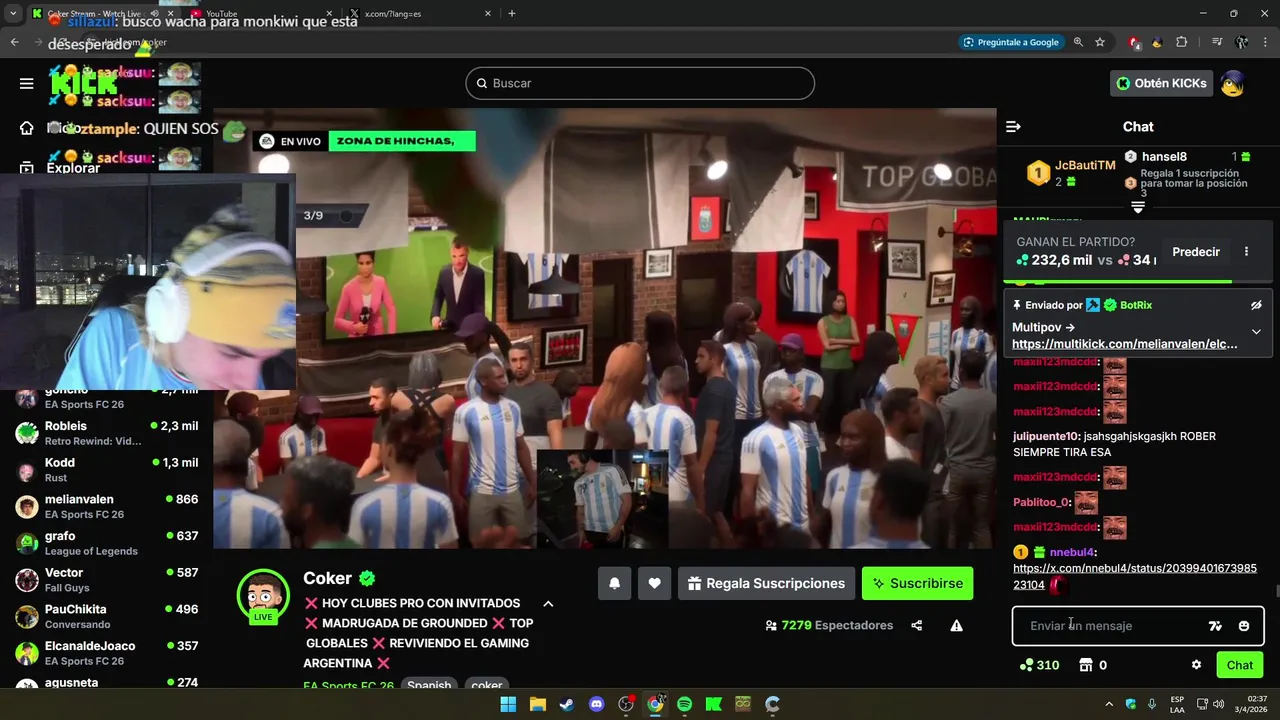
Task: Open the chat translate icon
Action: coord(1215,626)
